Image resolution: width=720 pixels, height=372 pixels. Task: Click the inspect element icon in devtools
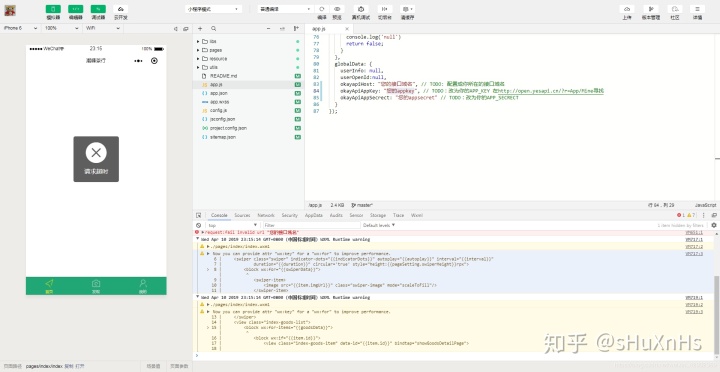click(198, 215)
